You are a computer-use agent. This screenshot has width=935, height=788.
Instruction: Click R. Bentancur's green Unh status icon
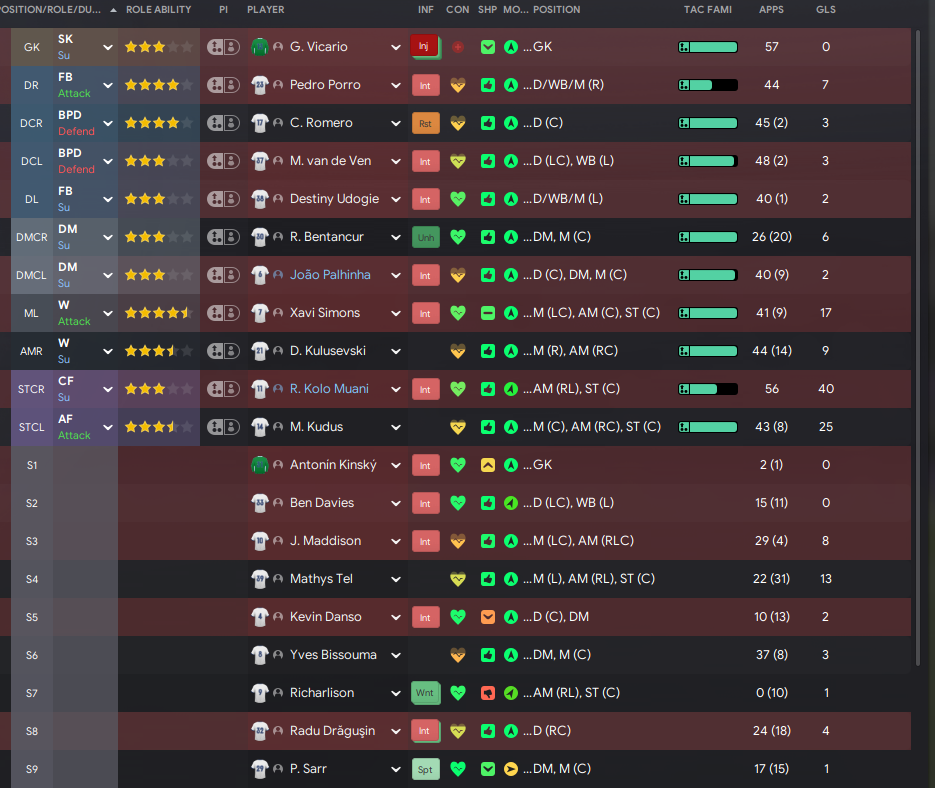coord(425,237)
